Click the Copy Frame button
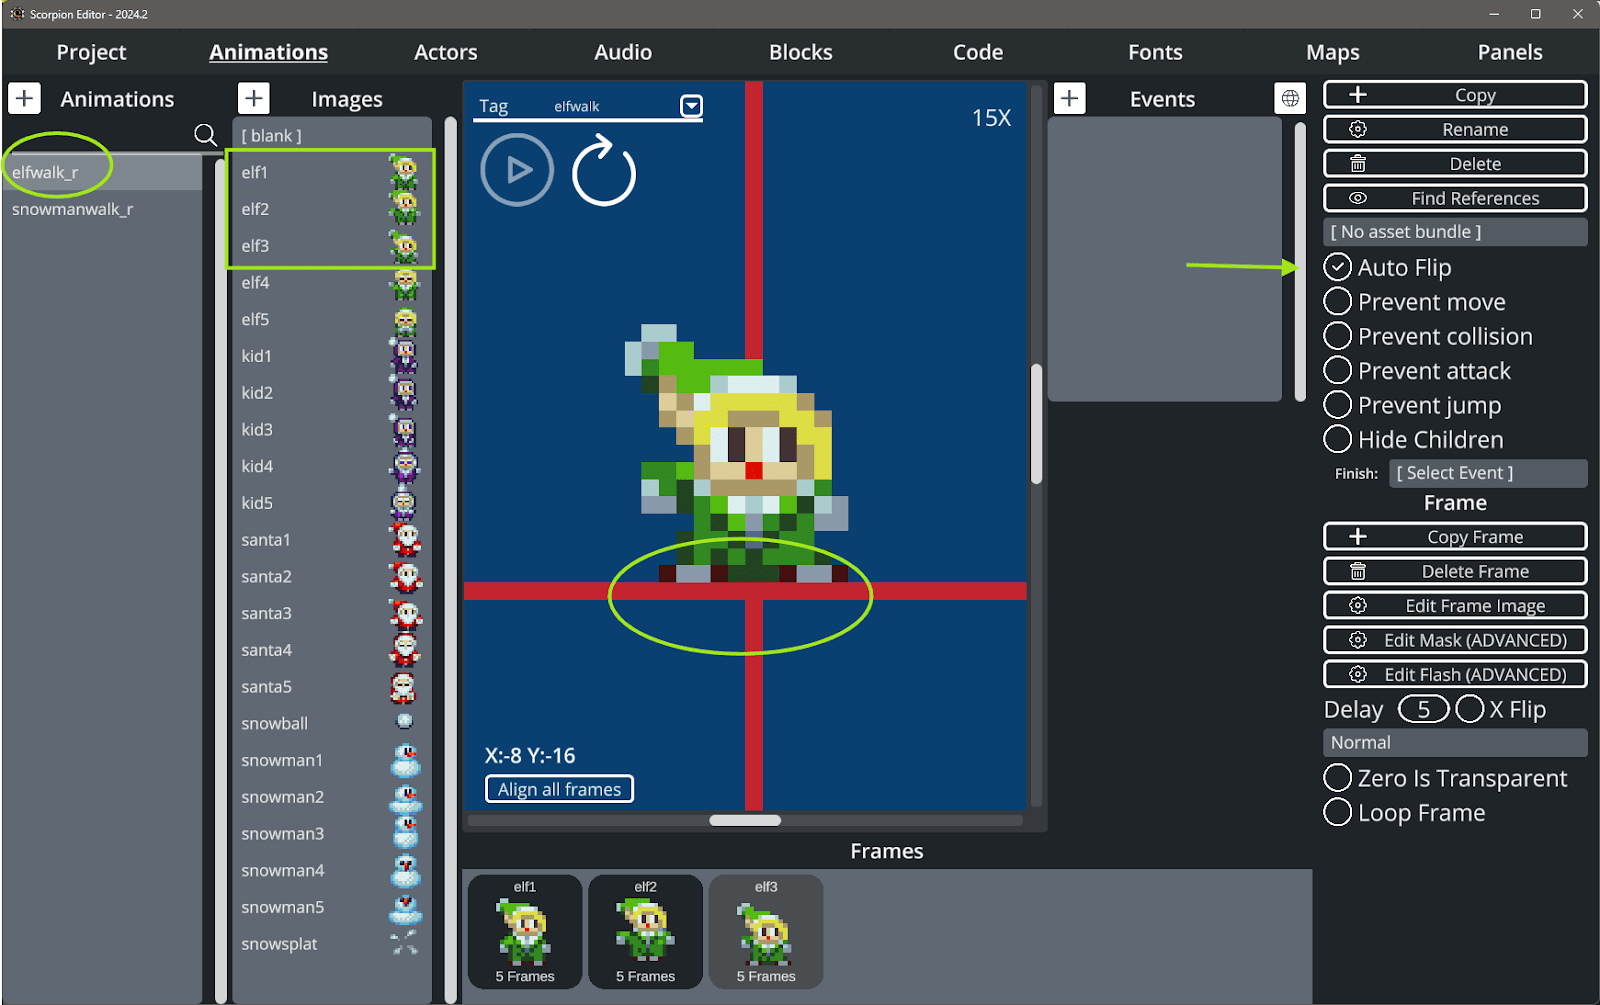Viewport: 1600px width, 1005px height. tap(1455, 537)
